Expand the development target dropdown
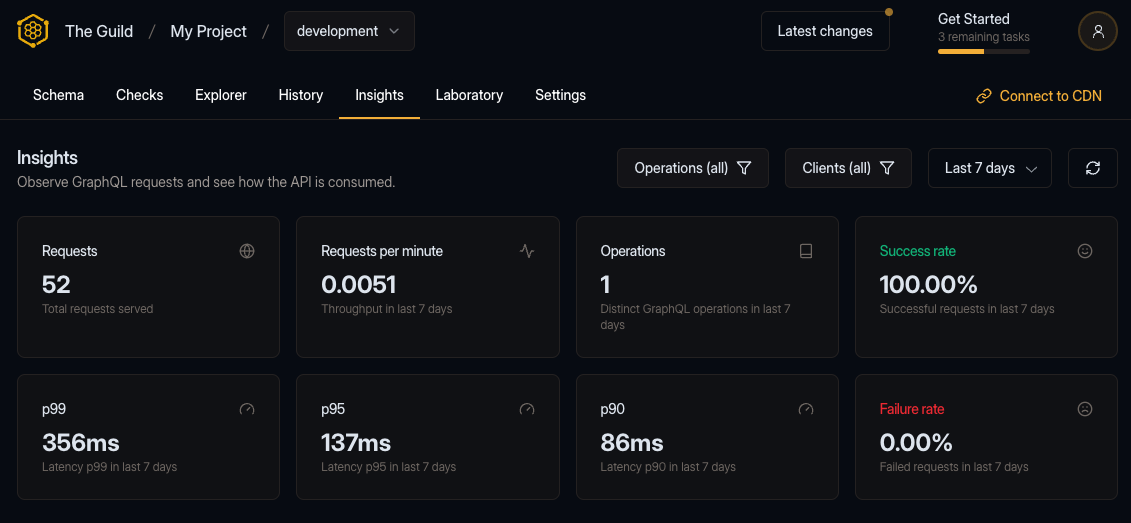1131x523 pixels. point(349,31)
